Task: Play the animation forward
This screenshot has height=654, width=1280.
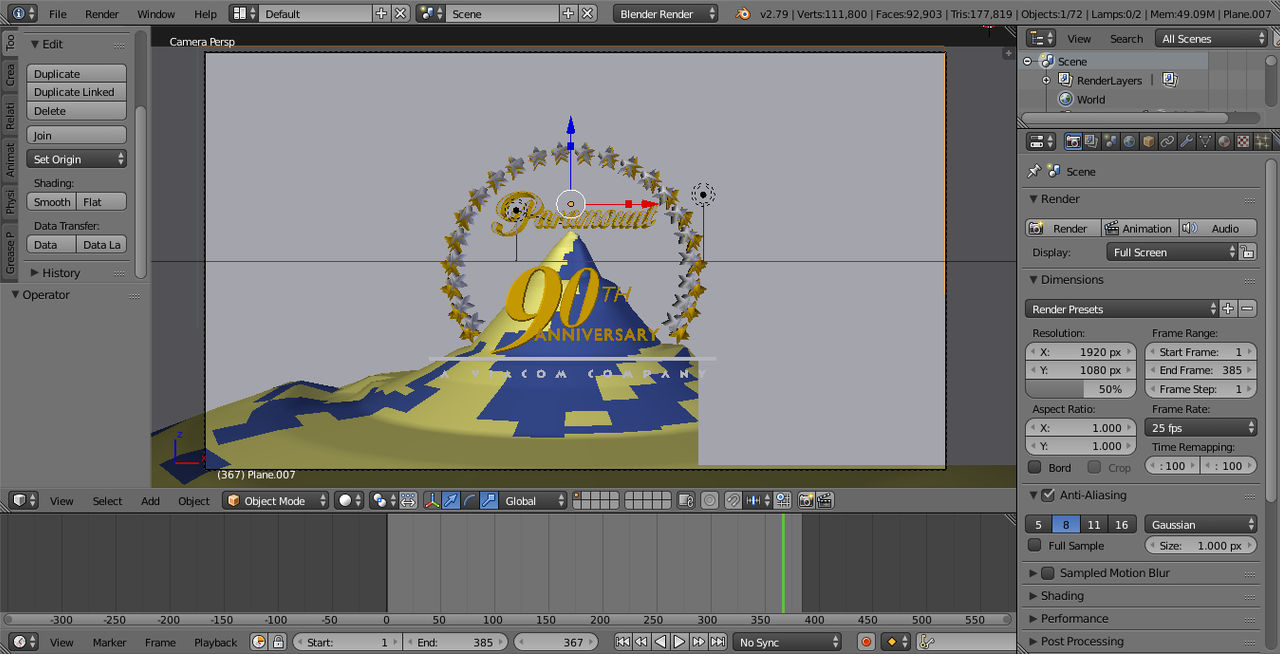Action: (x=679, y=642)
